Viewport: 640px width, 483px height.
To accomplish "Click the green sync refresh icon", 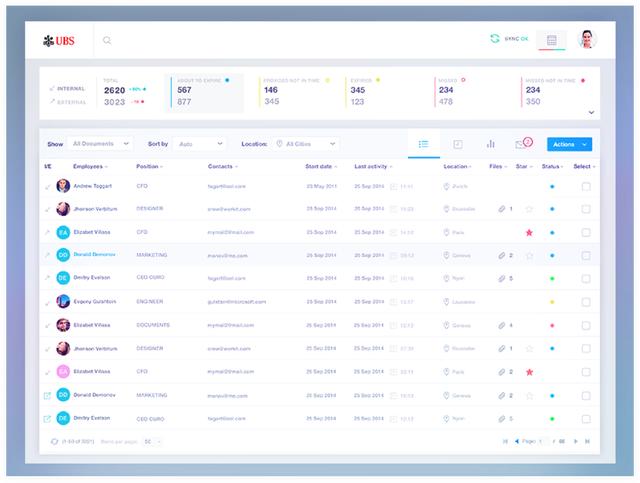I will [494, 39].
